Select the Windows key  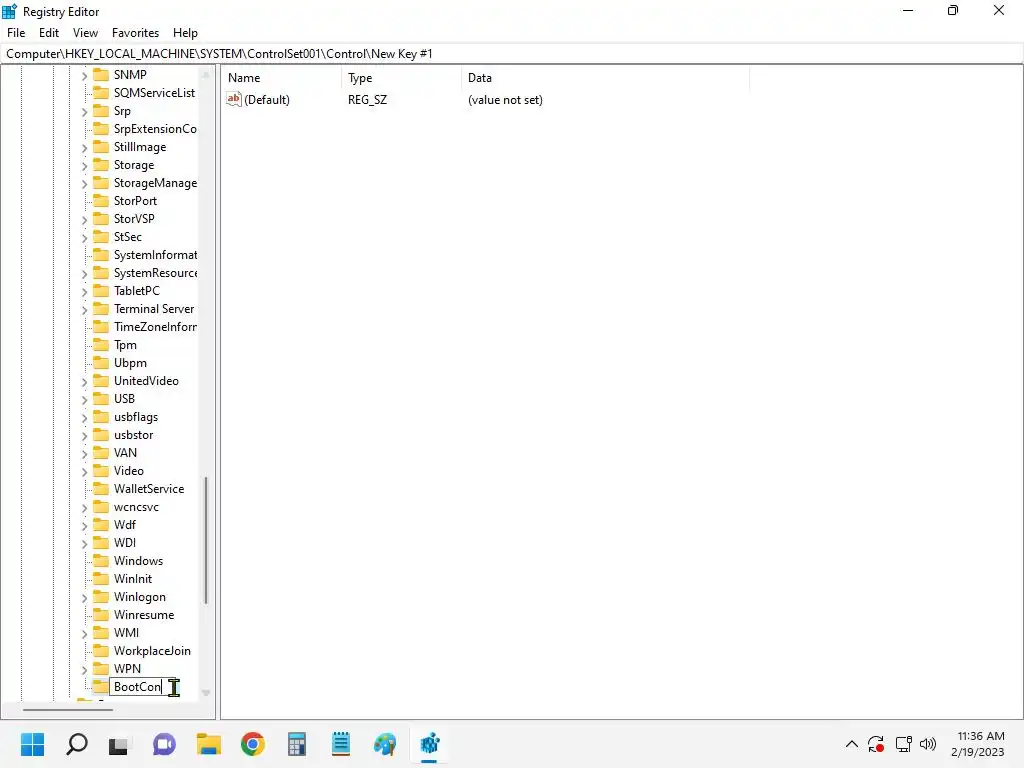[x=138, y=561]
